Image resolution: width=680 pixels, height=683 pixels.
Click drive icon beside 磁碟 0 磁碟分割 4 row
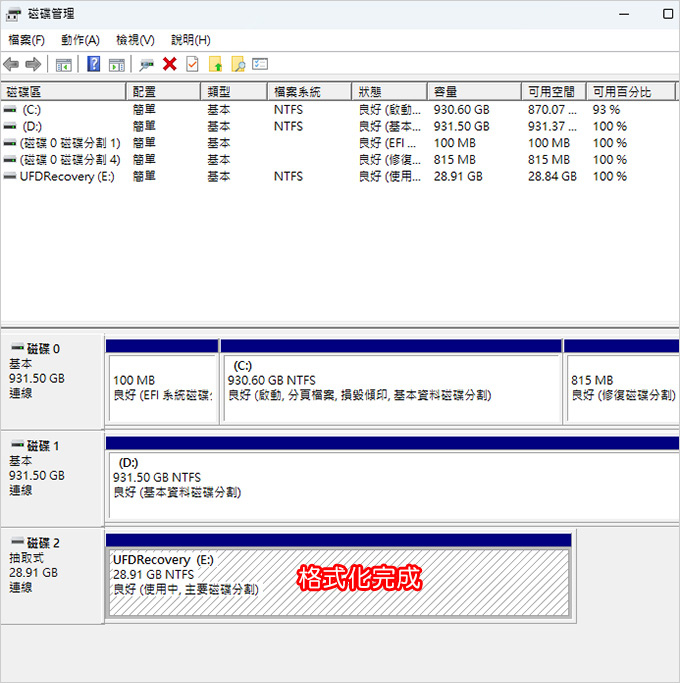(10, 160)
